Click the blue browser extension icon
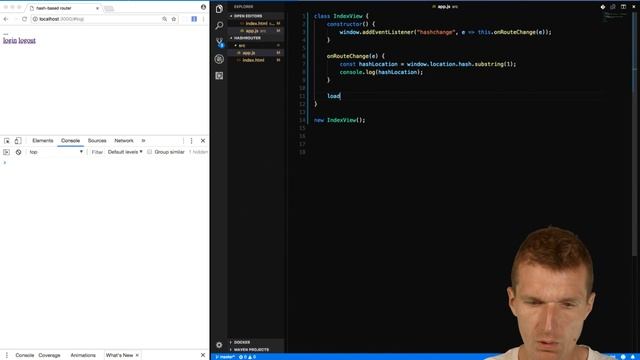Image resolution: width=640 pixels, height=360 pixels. (x=194, y=19)
